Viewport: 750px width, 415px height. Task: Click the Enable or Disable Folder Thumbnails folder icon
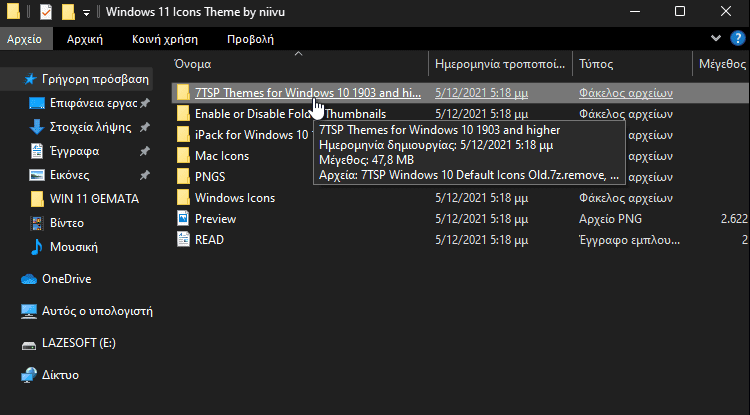183,114
